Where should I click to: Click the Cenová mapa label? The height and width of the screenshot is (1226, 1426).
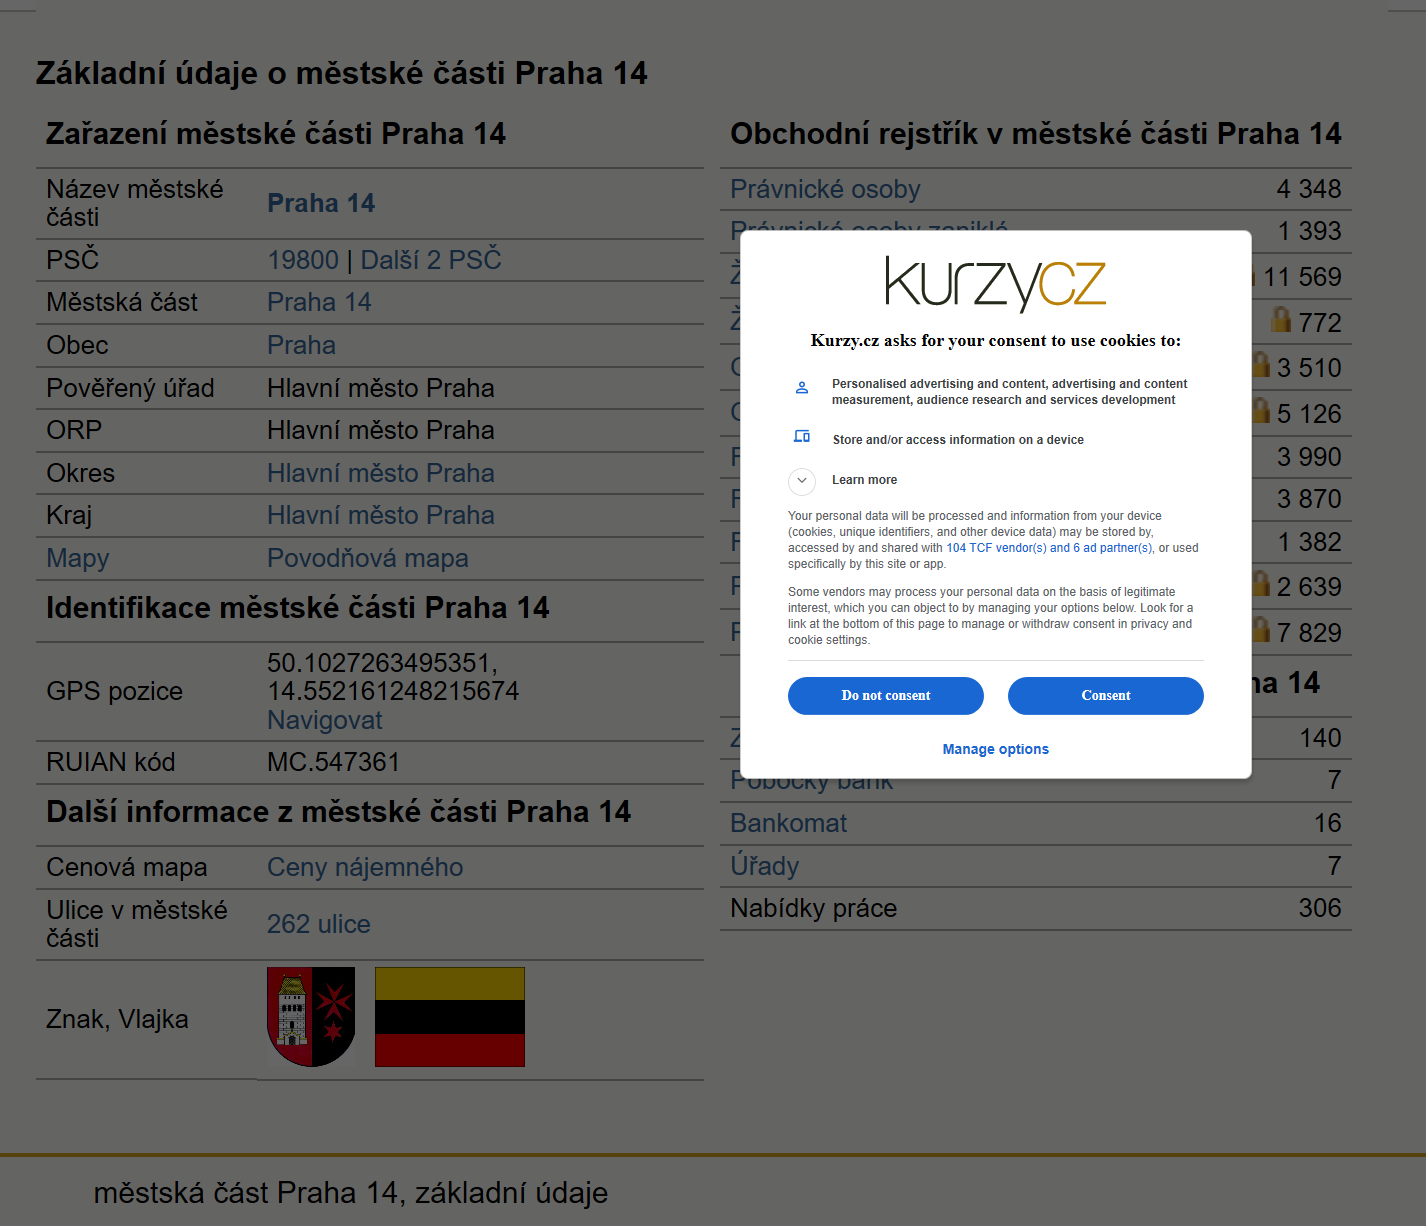127,867
